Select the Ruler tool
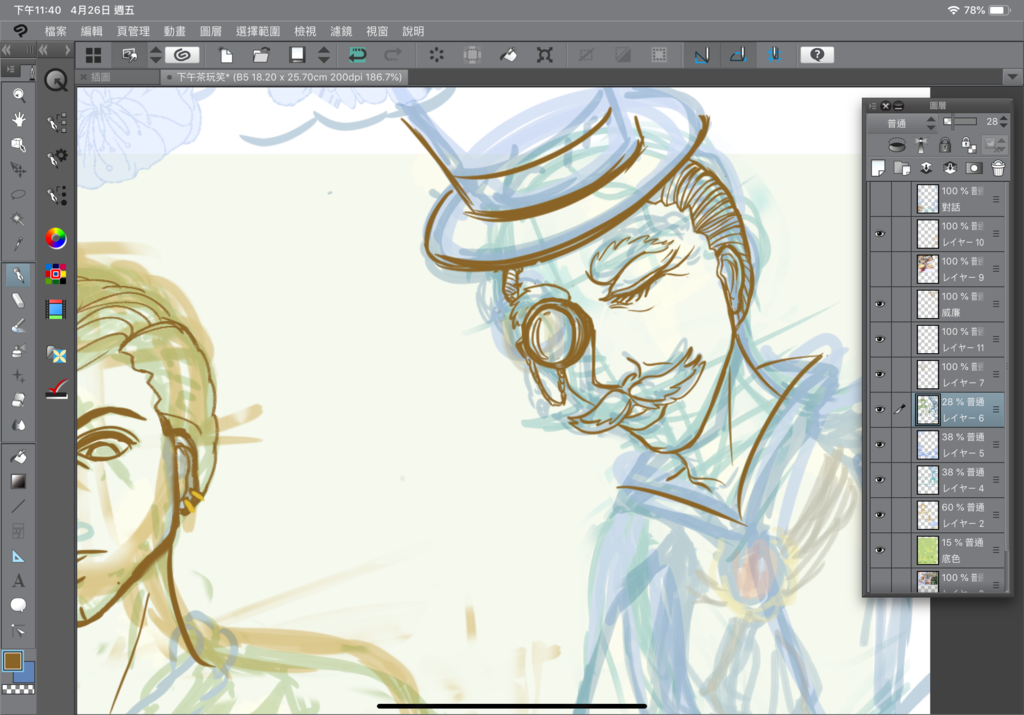The width and height of the screenshot is (1024, 715). click(x=18, y=556)
